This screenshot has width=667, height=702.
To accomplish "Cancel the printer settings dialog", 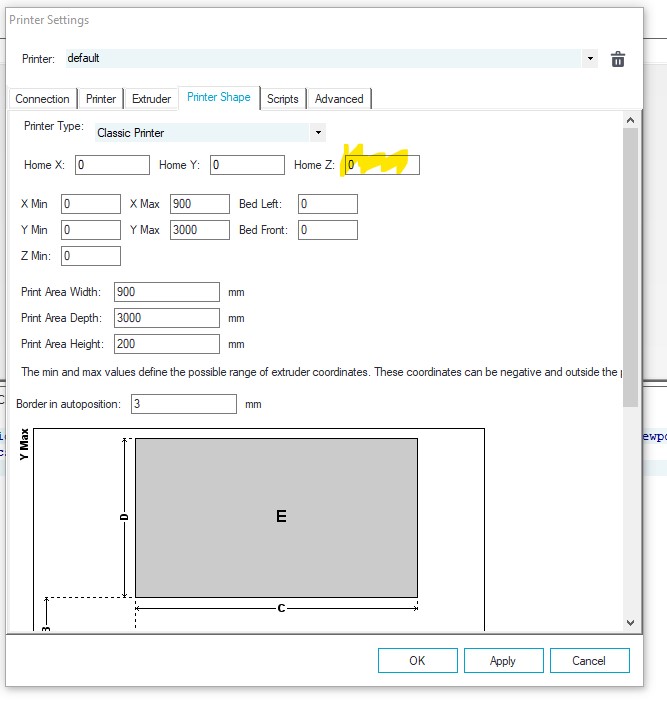I will pos(589,660).
